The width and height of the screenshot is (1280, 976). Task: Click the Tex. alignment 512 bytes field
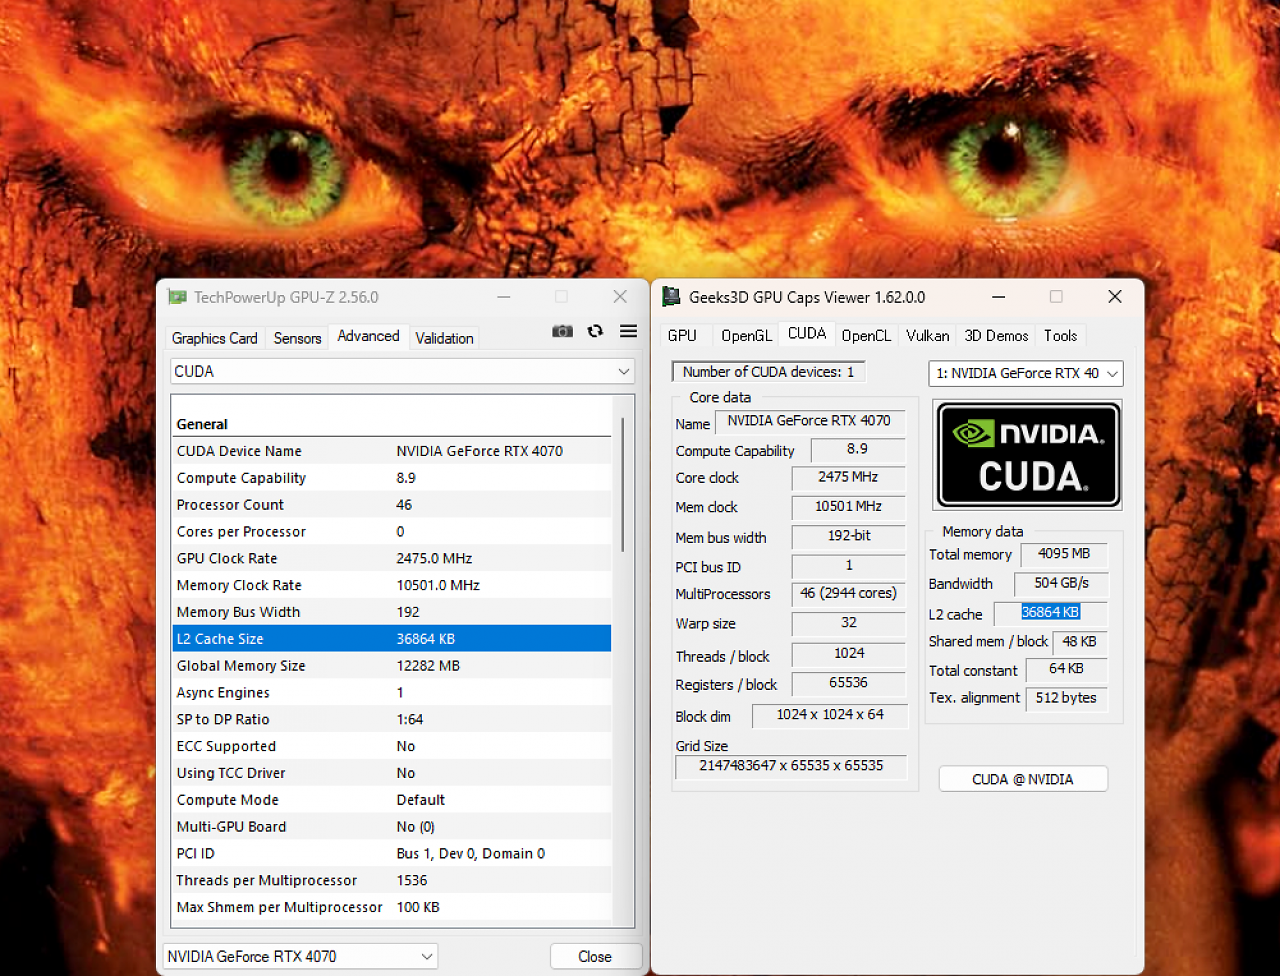[1067, 698]
